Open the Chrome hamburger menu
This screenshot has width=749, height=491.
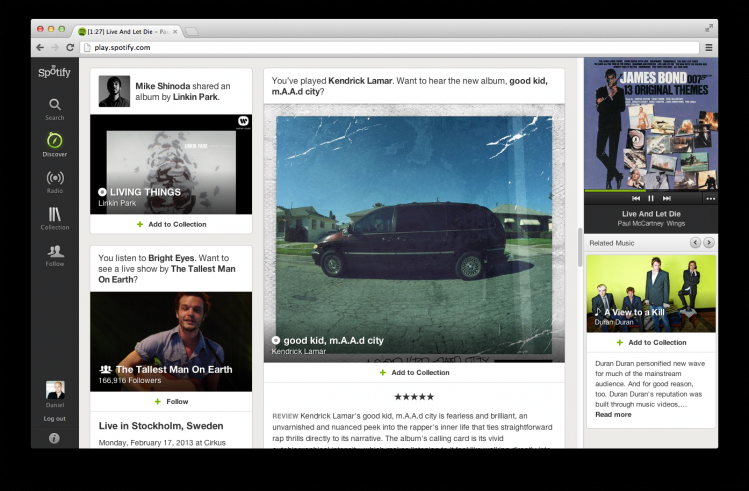pos(709,47)
